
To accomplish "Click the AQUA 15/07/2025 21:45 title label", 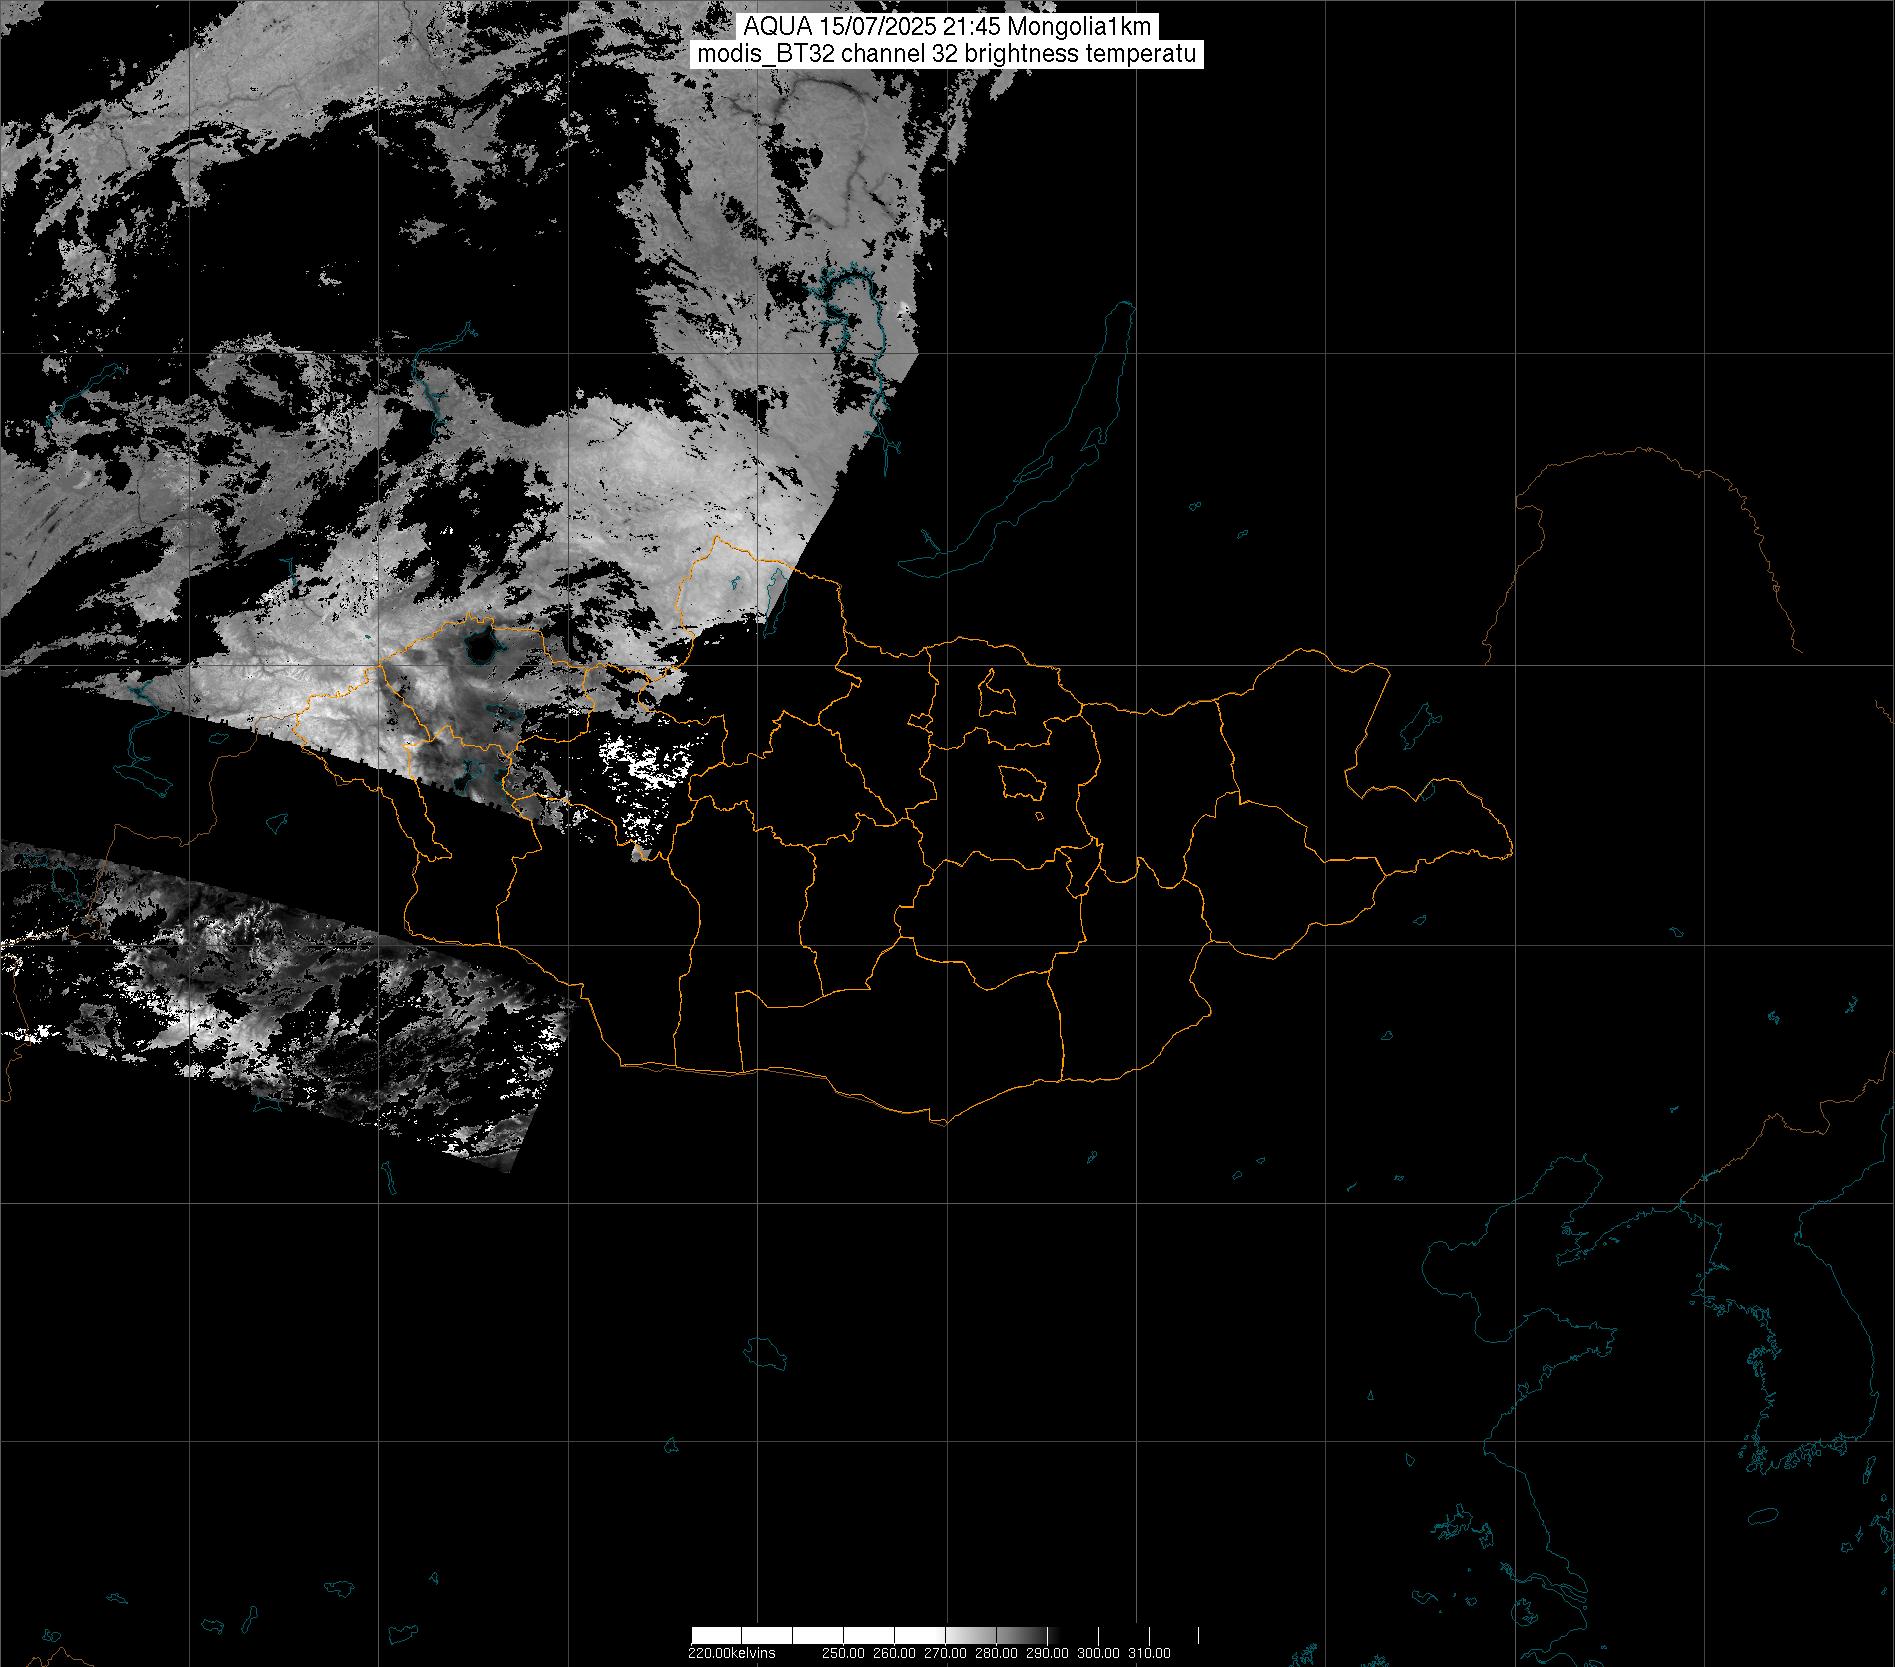I will click(947, 27).
